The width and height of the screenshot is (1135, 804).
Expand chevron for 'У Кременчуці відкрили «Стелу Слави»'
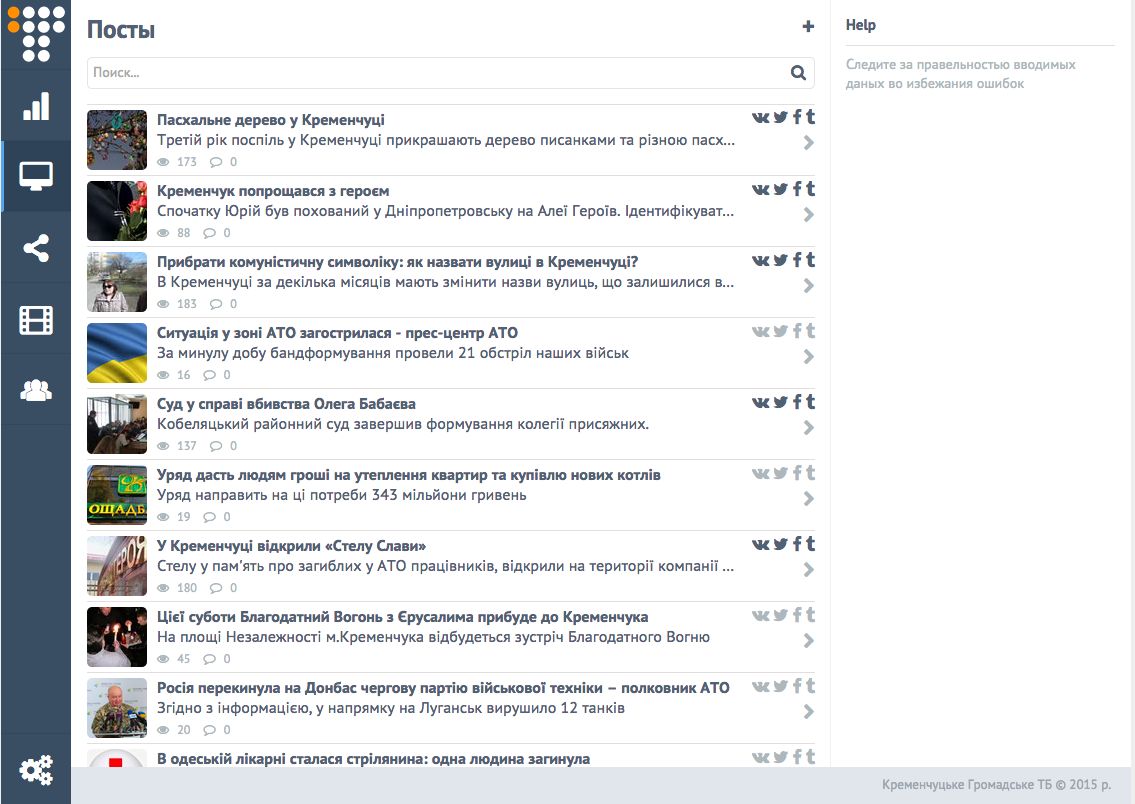tap(809, 570)
